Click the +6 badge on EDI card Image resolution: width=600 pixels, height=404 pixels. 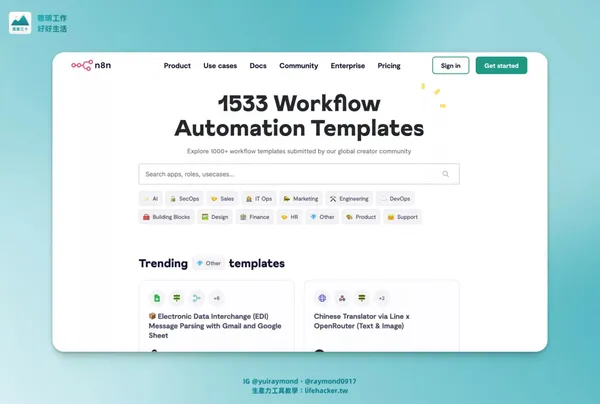[x=216, y=298]
